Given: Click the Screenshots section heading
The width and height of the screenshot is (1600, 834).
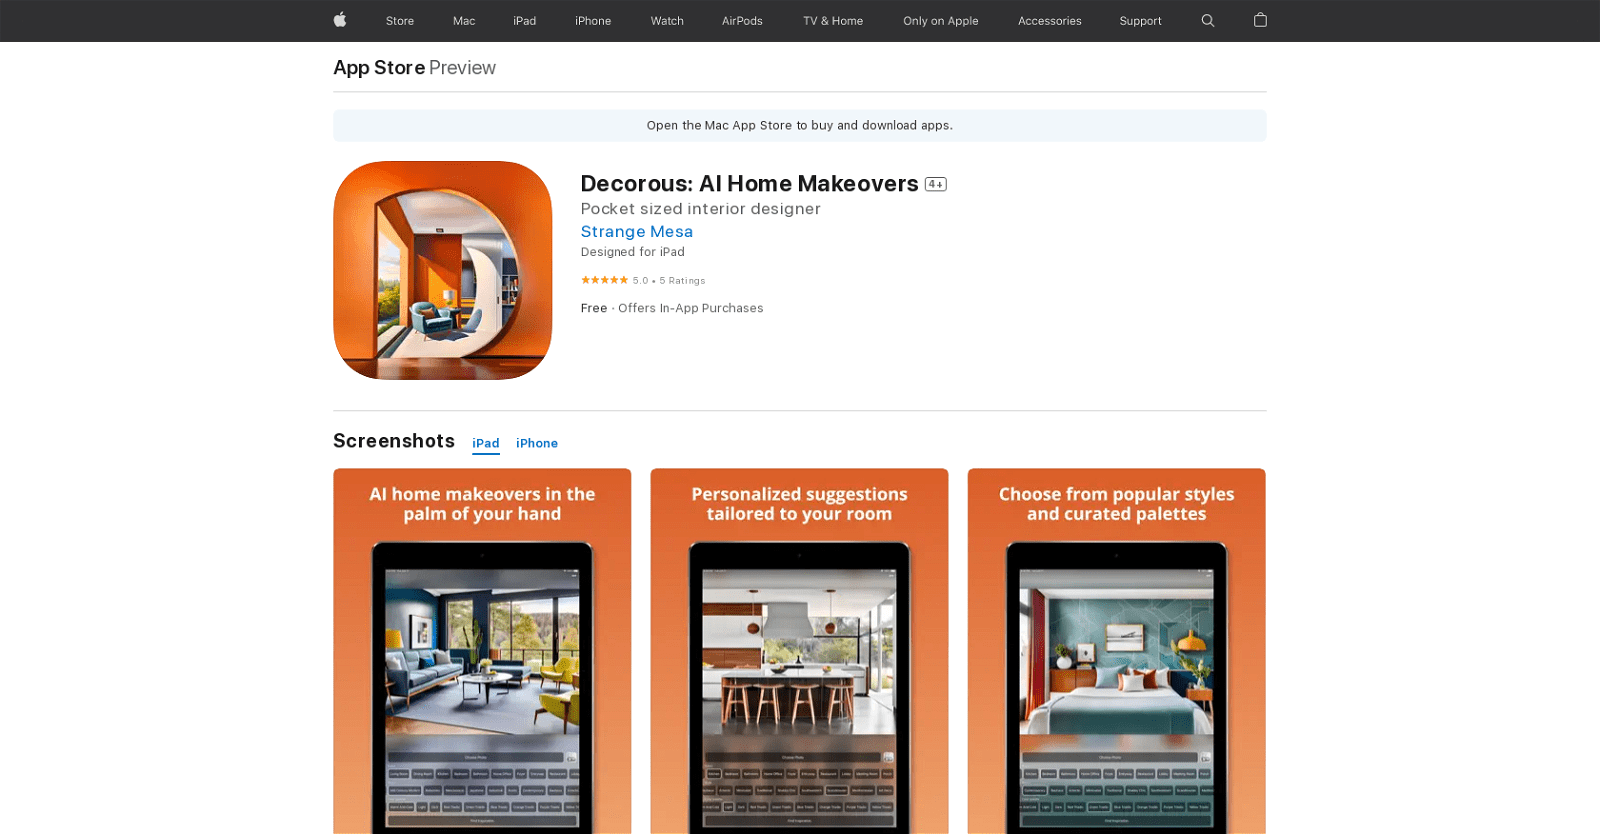Looking at the screenshot, I should pos(394,441).
